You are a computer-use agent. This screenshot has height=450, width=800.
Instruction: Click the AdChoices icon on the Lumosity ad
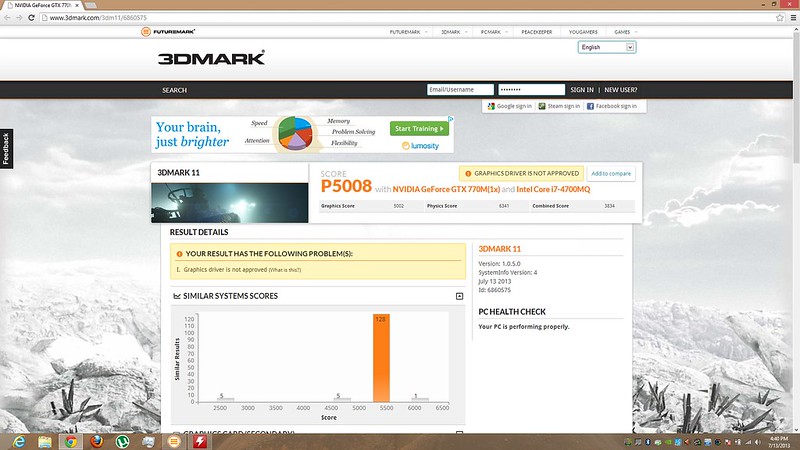pyautogui.click(x=451, y=118)
